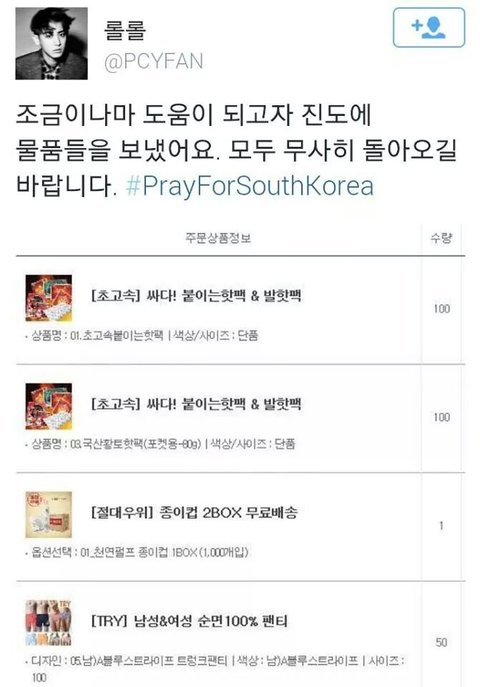
Task: Open the @PCYFAN handle
Action: point(154,61)
